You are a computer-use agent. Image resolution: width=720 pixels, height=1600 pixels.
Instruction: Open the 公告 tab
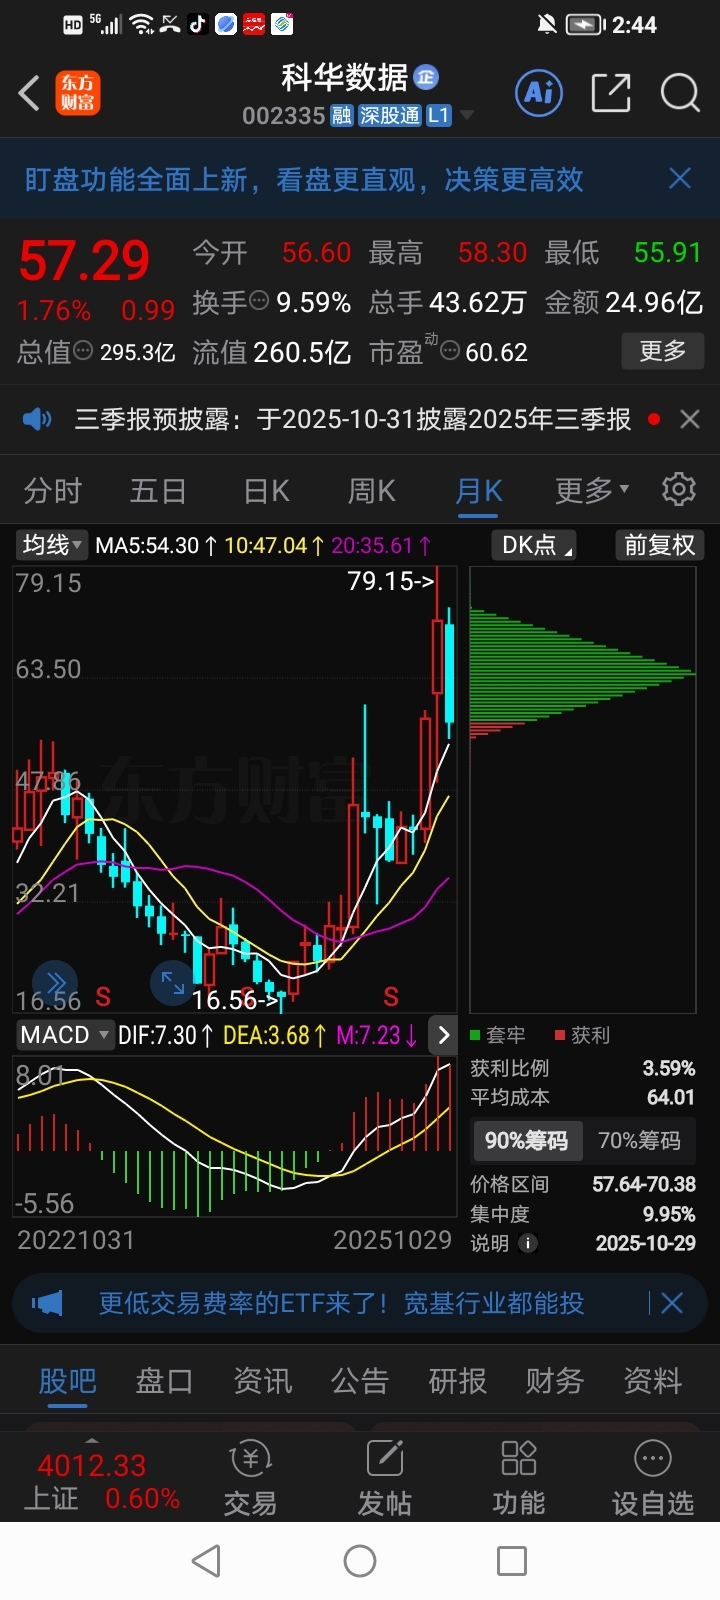360,1381
